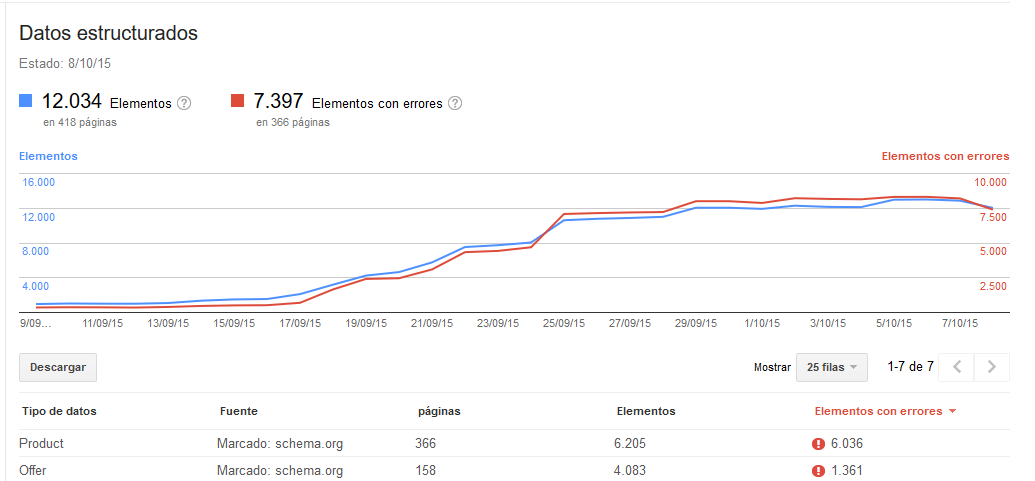Viewport: 1035px width, 481px height.
Task: Click the 10.000 right axis value
Action: tap(990, 183)
